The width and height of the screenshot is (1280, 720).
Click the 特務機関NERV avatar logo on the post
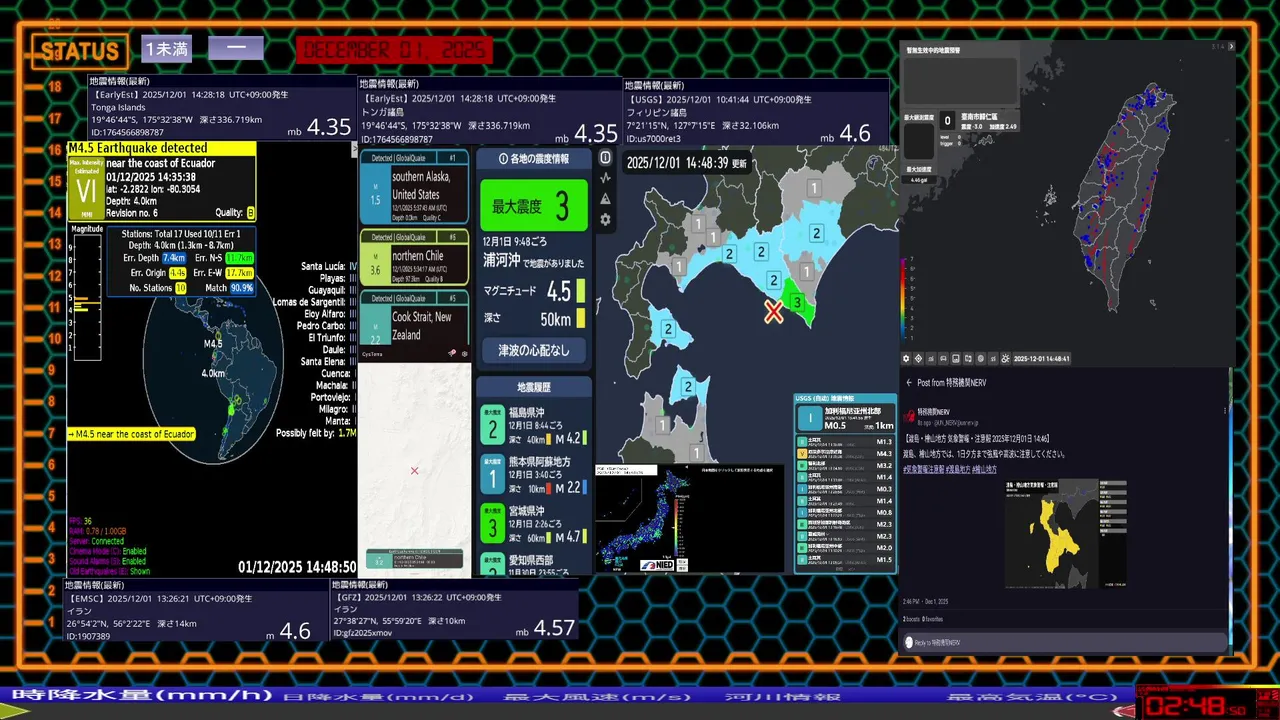(907, 414)
